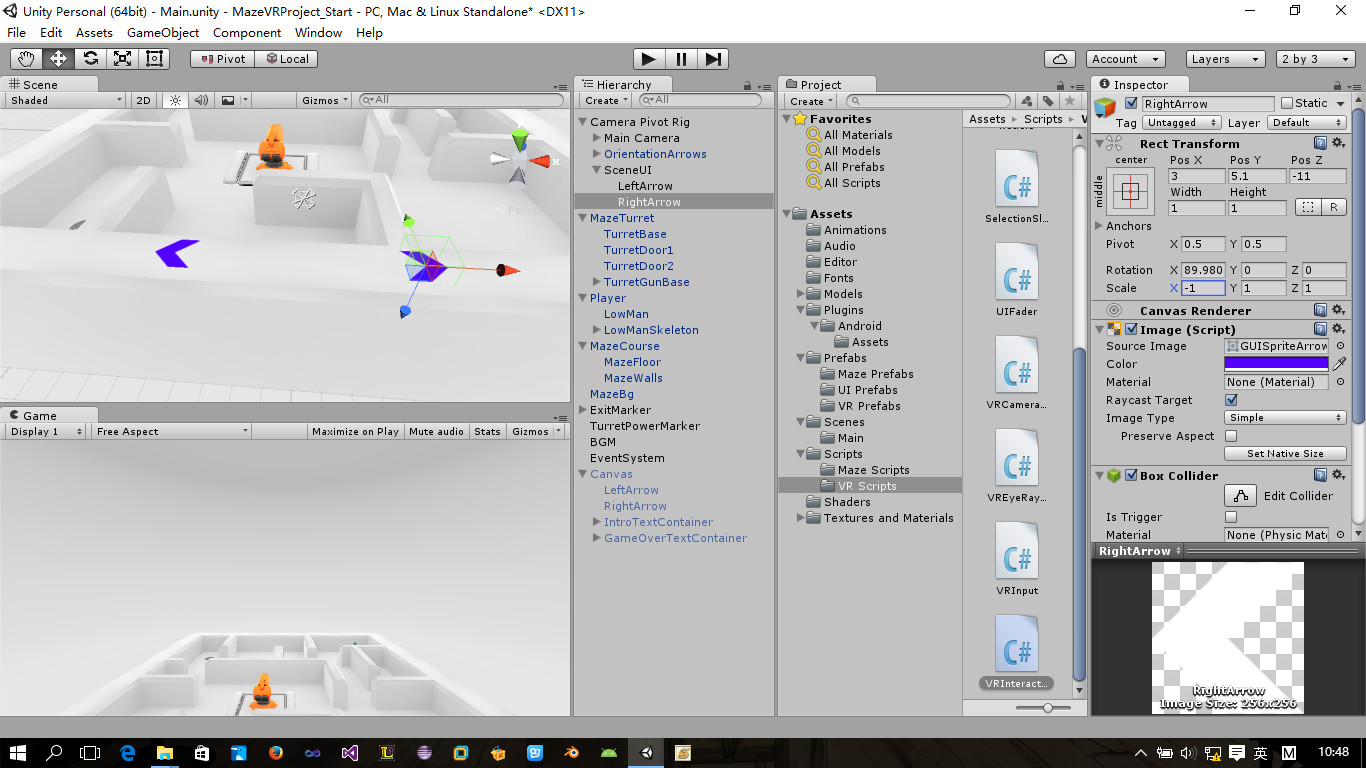The height and width of the screenshot is (768, 1366).
Task: Toggle scene audio speaker icon
Action: pos(201,100)
